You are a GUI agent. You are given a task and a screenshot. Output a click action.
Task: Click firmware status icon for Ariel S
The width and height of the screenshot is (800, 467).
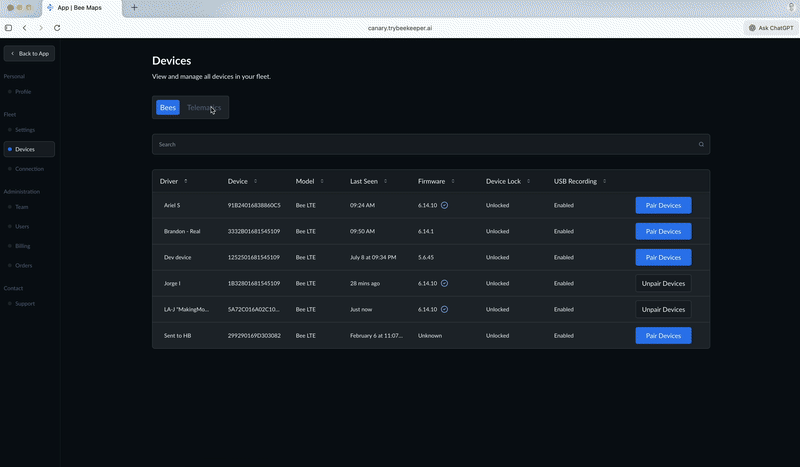click(x=445, y=205)
